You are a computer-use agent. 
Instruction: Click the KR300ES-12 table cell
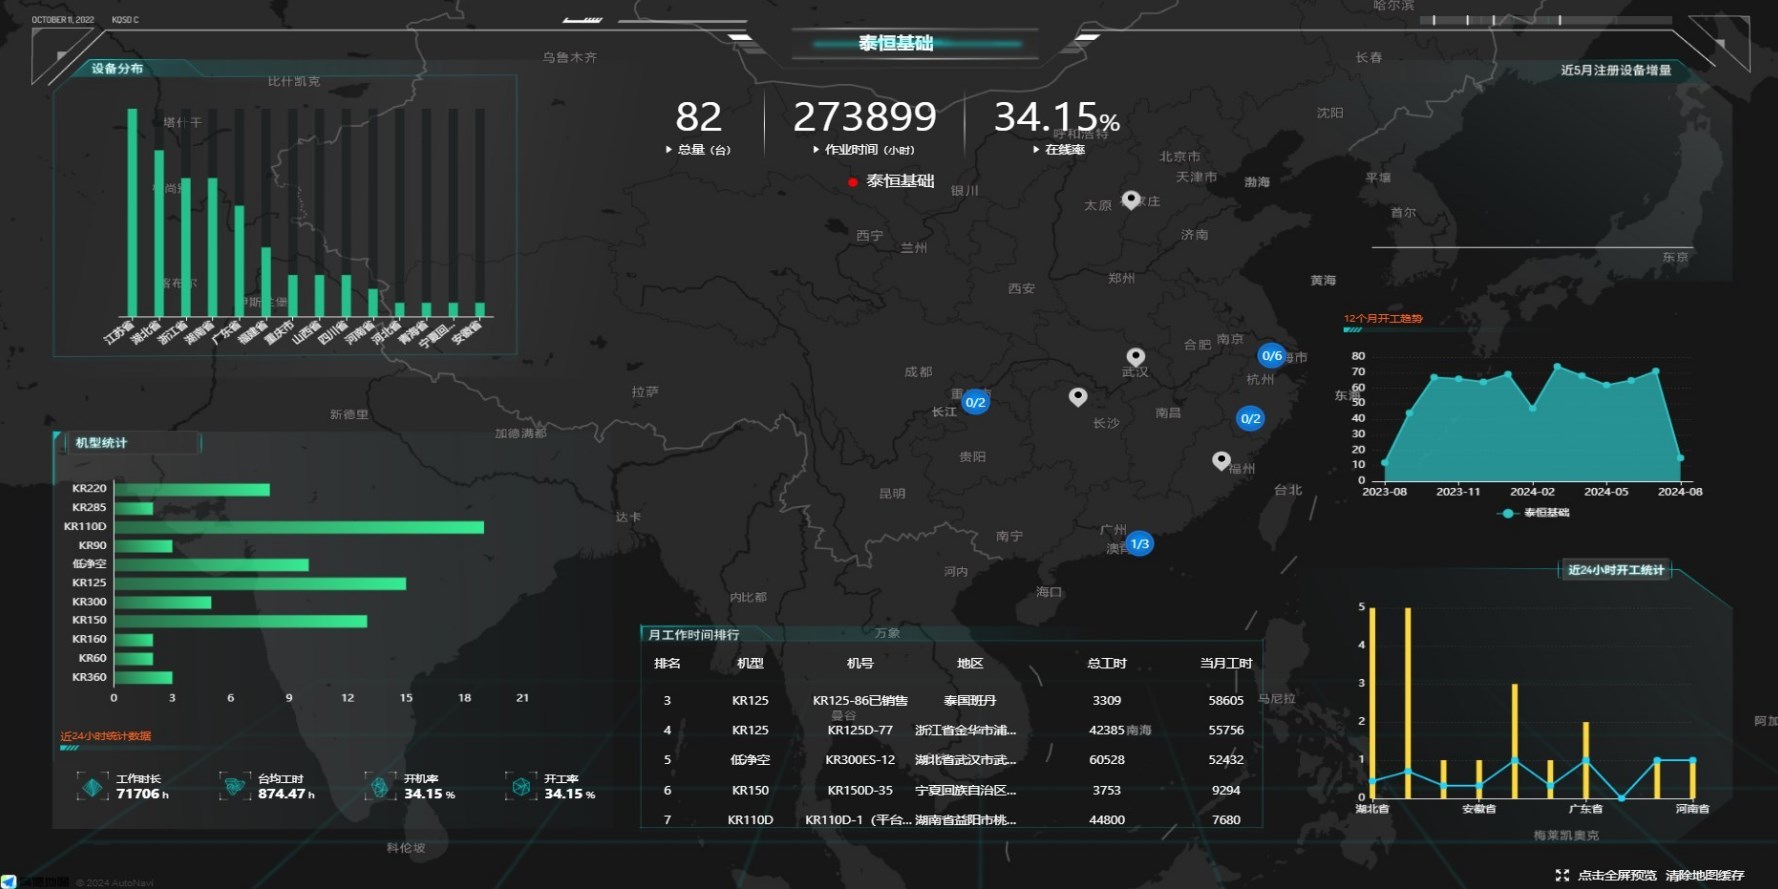860,760
